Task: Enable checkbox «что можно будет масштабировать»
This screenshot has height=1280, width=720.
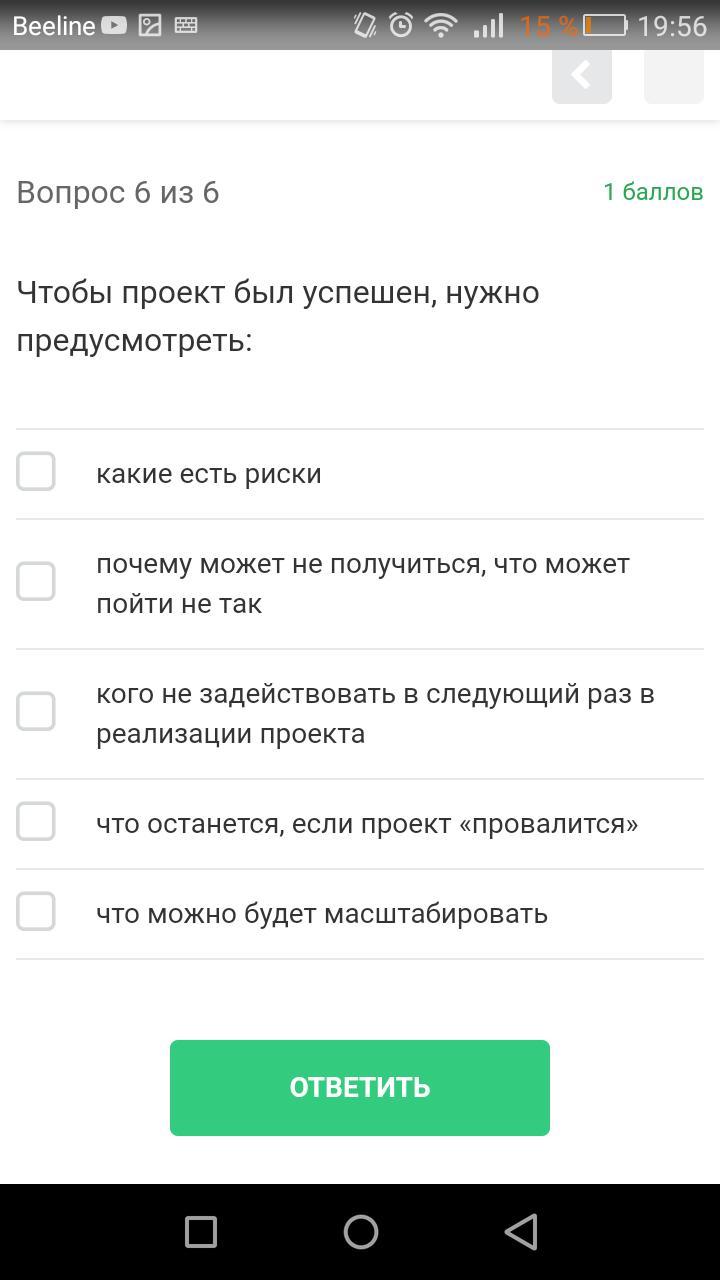Action: [x=36, y=911]
